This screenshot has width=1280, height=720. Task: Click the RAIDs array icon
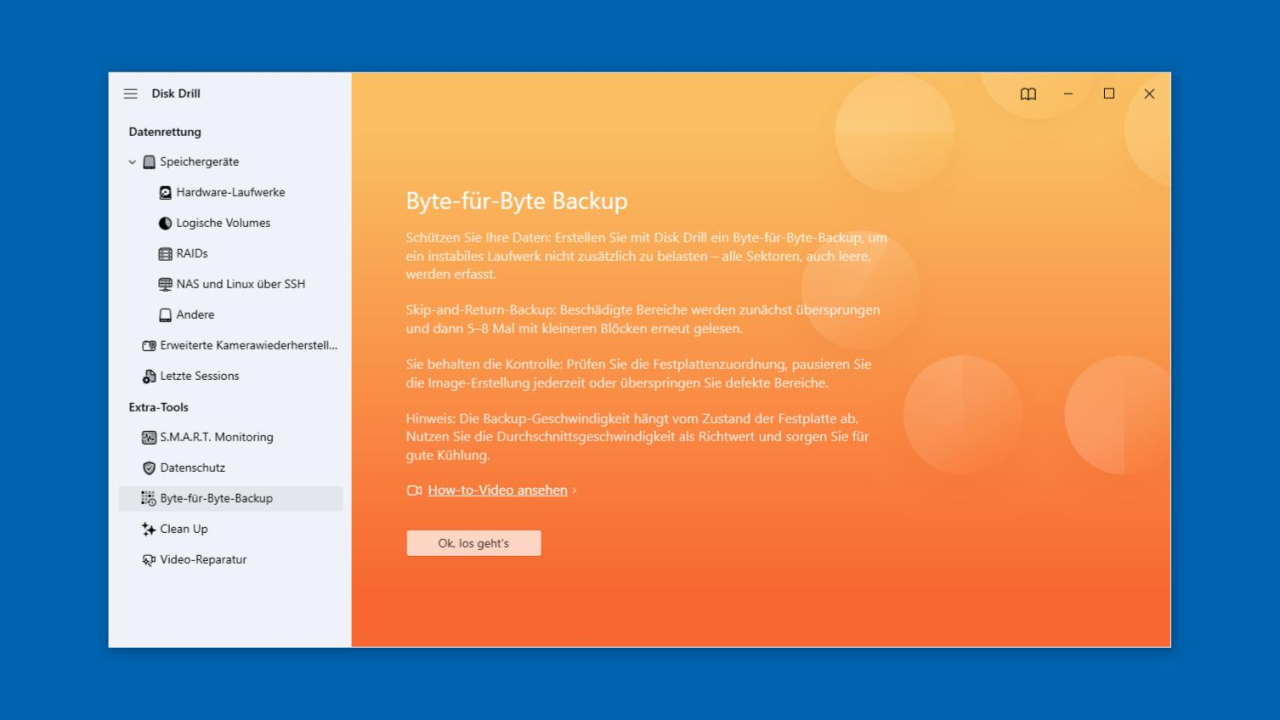[166, 254]
